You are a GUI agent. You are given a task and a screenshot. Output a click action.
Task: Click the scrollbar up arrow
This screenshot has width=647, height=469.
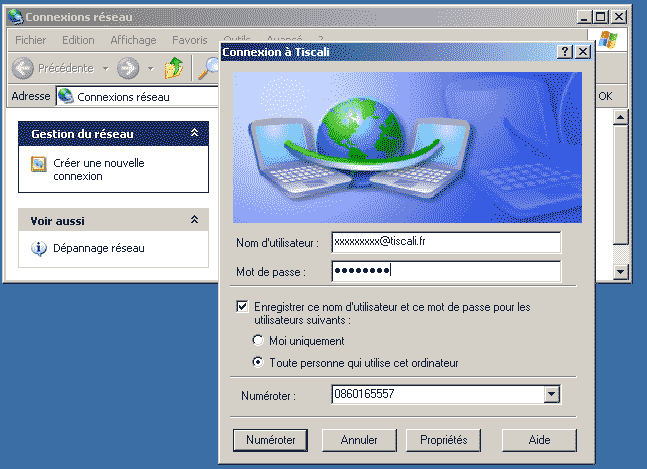pos(621,117)
